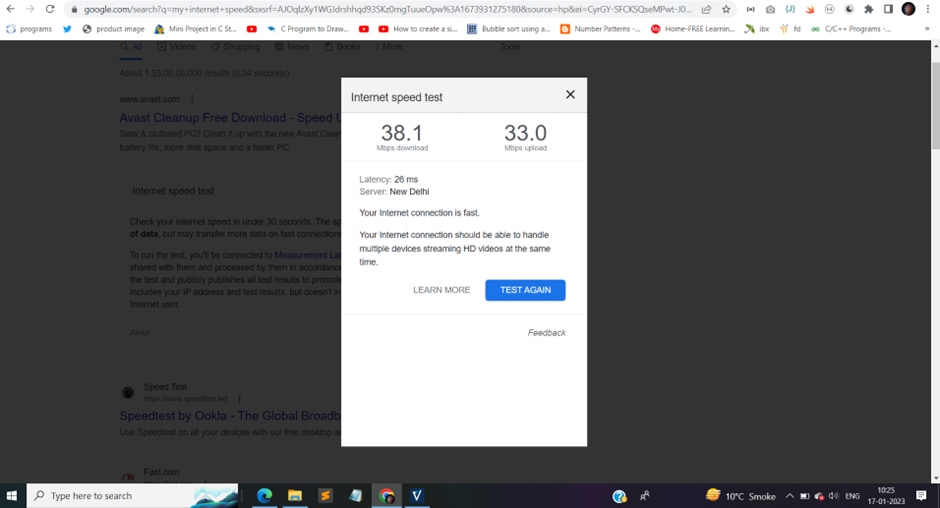Open the Tools search filter

pos(510,47)
